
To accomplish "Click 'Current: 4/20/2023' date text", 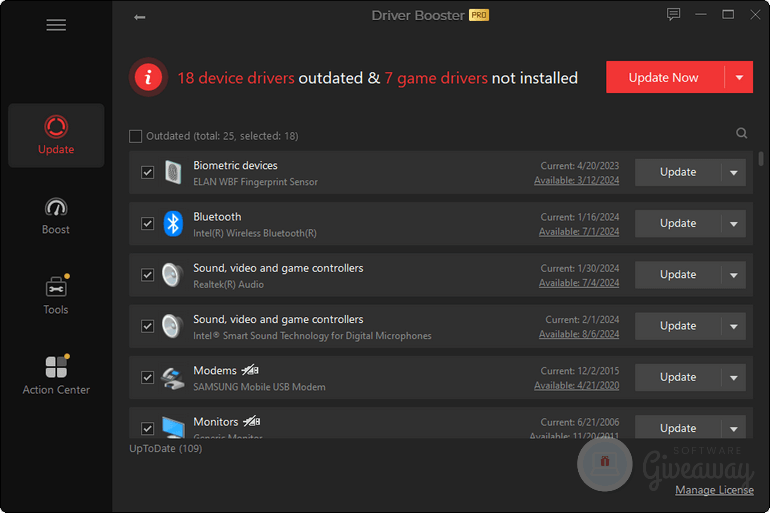I will tap(579, 166).
